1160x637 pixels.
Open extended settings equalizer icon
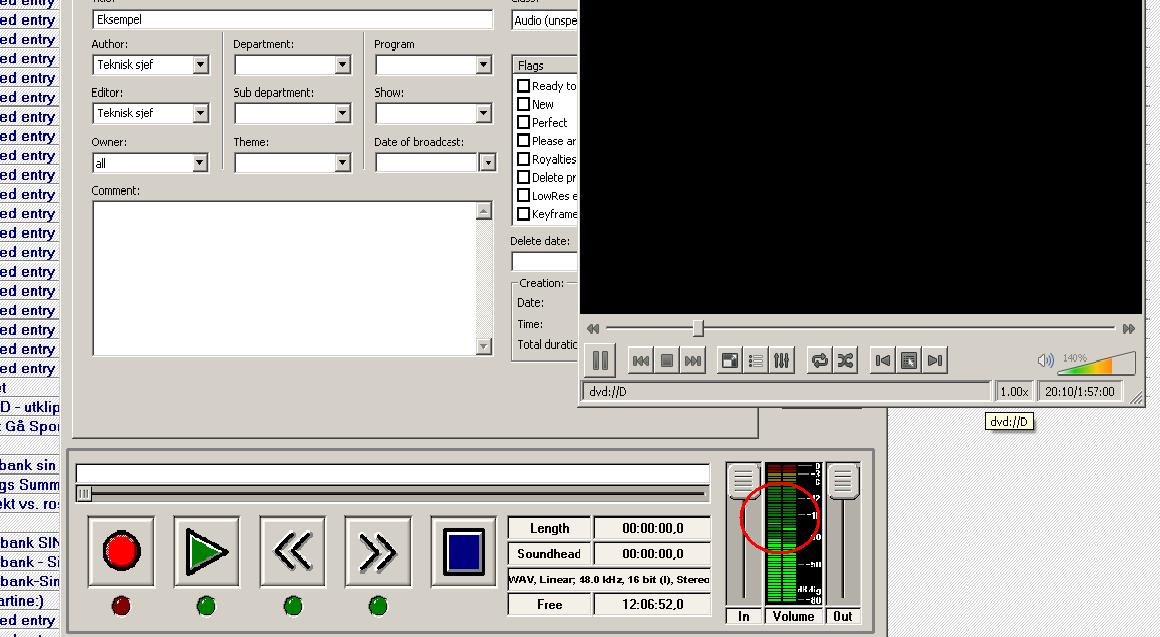(x=782, y=360)
